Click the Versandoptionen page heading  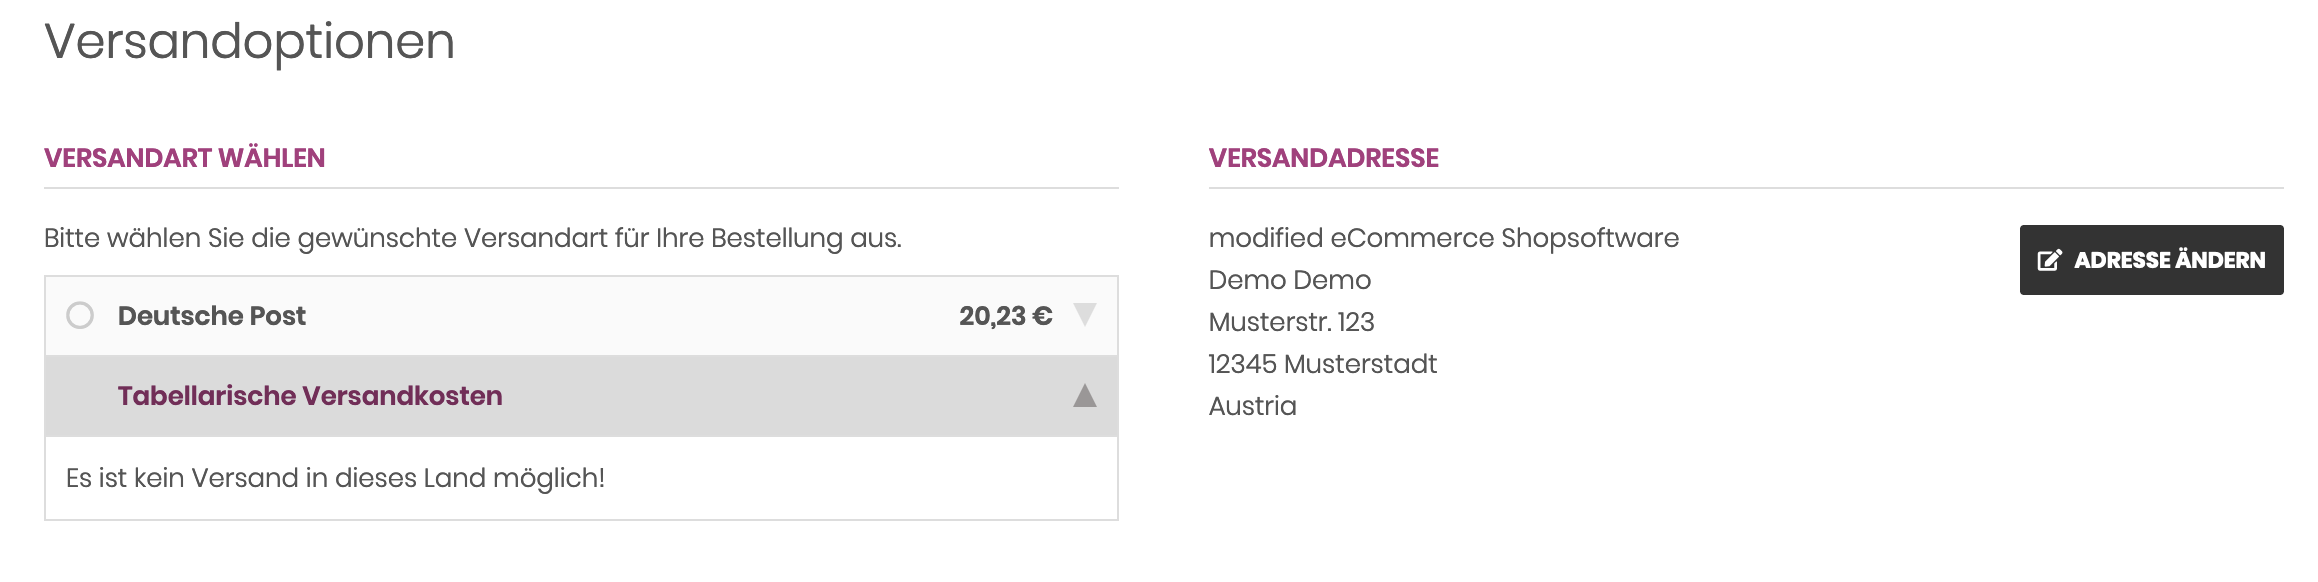pyautogui.click(x=250, y=42)
